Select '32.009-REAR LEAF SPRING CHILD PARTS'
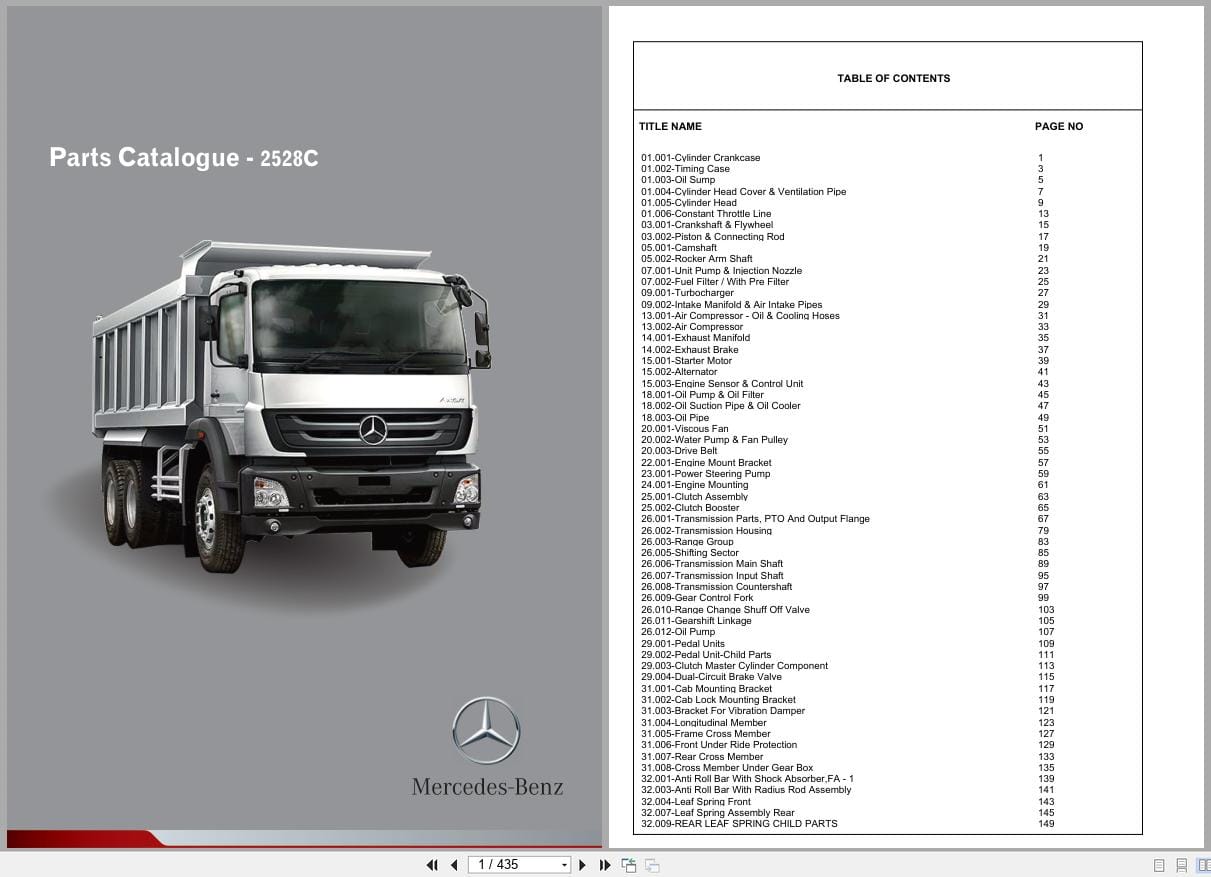Viewport: 1211px width, 877px height. click(x=740, y=824)
